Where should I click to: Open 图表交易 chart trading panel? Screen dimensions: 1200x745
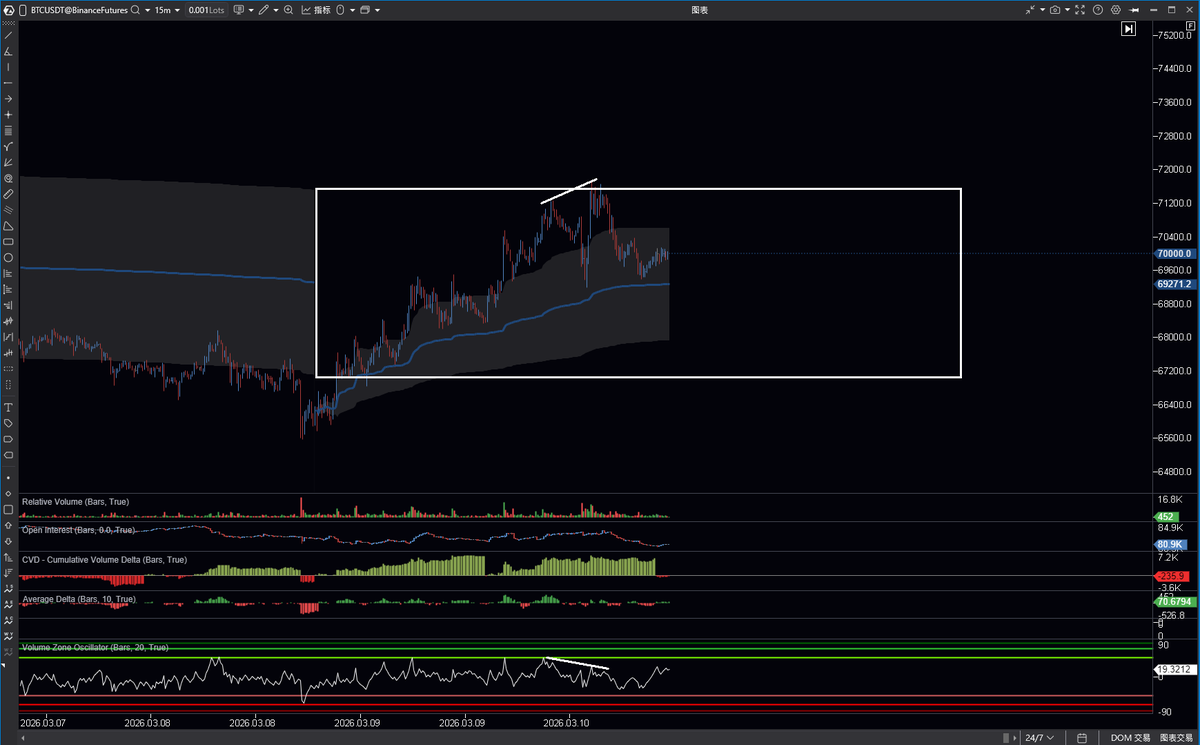1176,738
